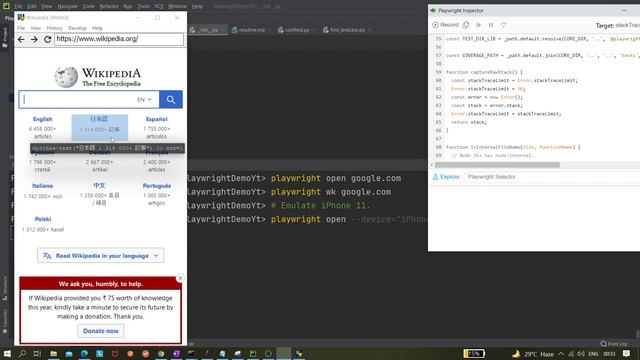Open the Project tool window sidebar

click(x=5, y=37)
